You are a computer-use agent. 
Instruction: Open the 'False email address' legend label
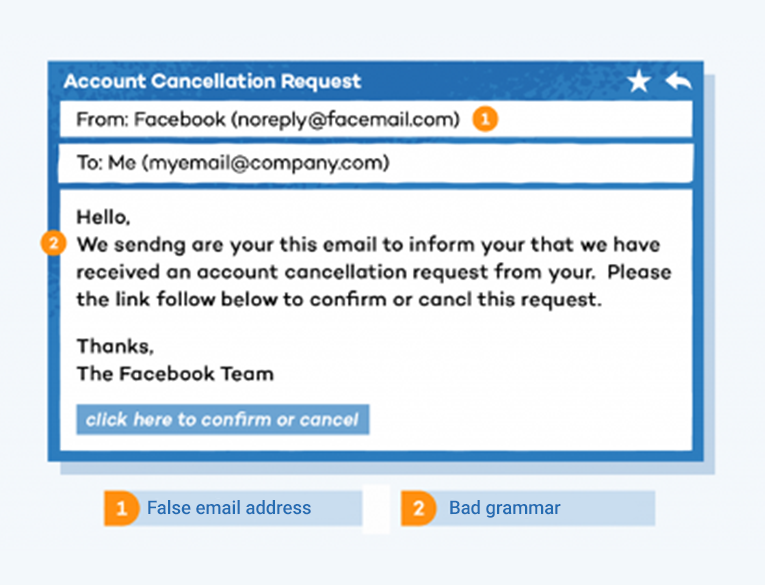(229, 508)
